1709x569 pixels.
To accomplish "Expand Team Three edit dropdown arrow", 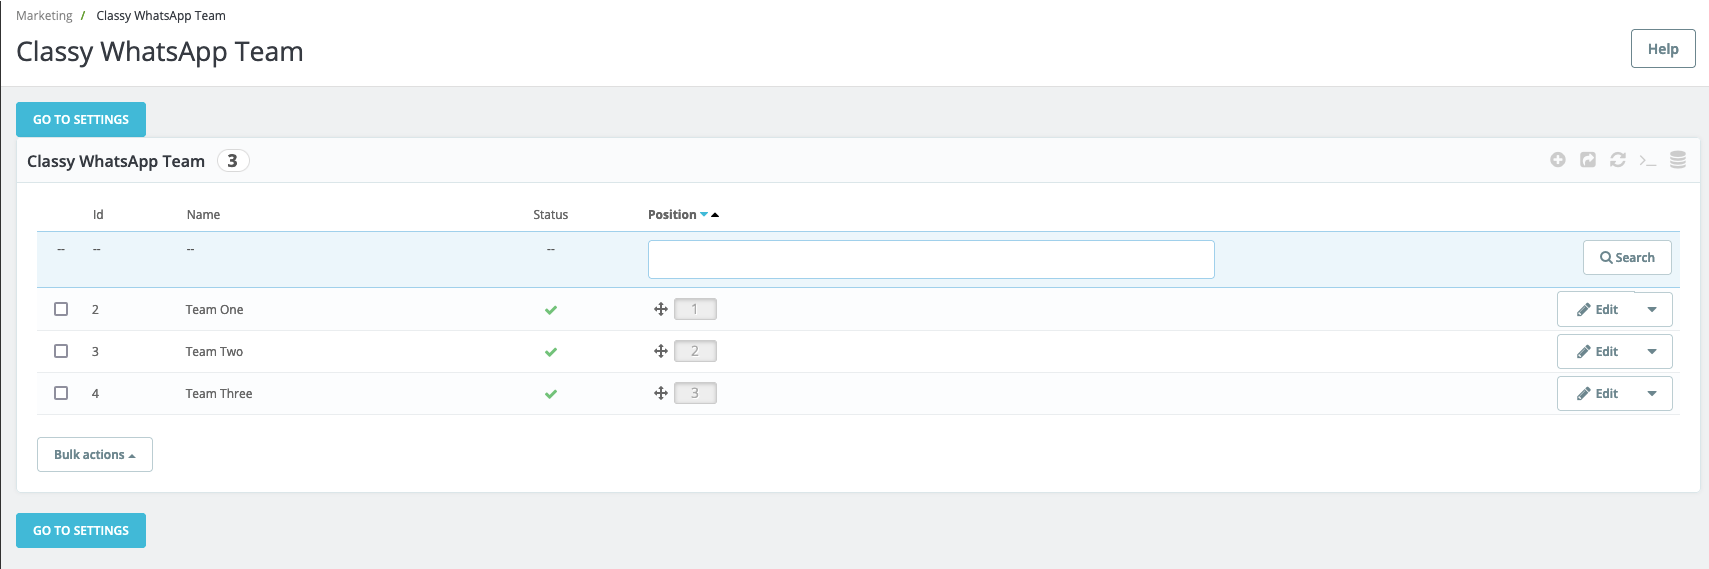I will pyautogui.click(x=1652, y=393).
